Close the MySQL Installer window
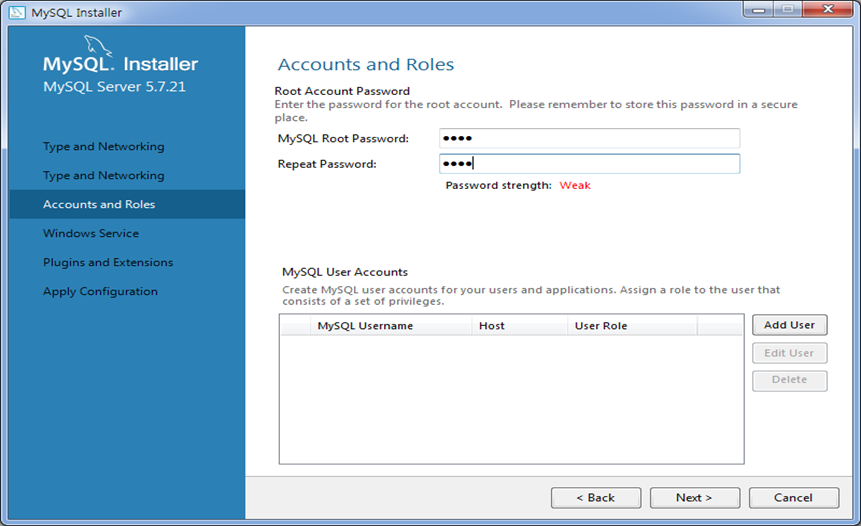This screenshot has width=861, height=526. click(x=828, y=9)
